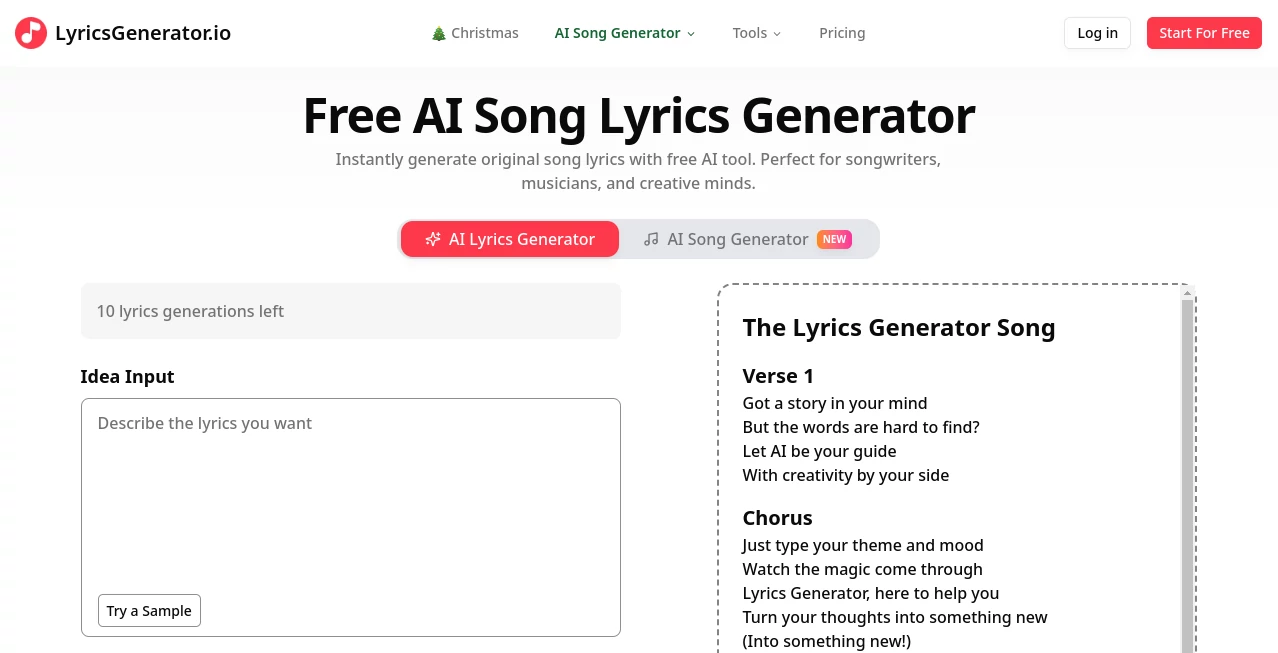
Task: Open the Christmas page from the menu
Action: (x=475, y=32)
